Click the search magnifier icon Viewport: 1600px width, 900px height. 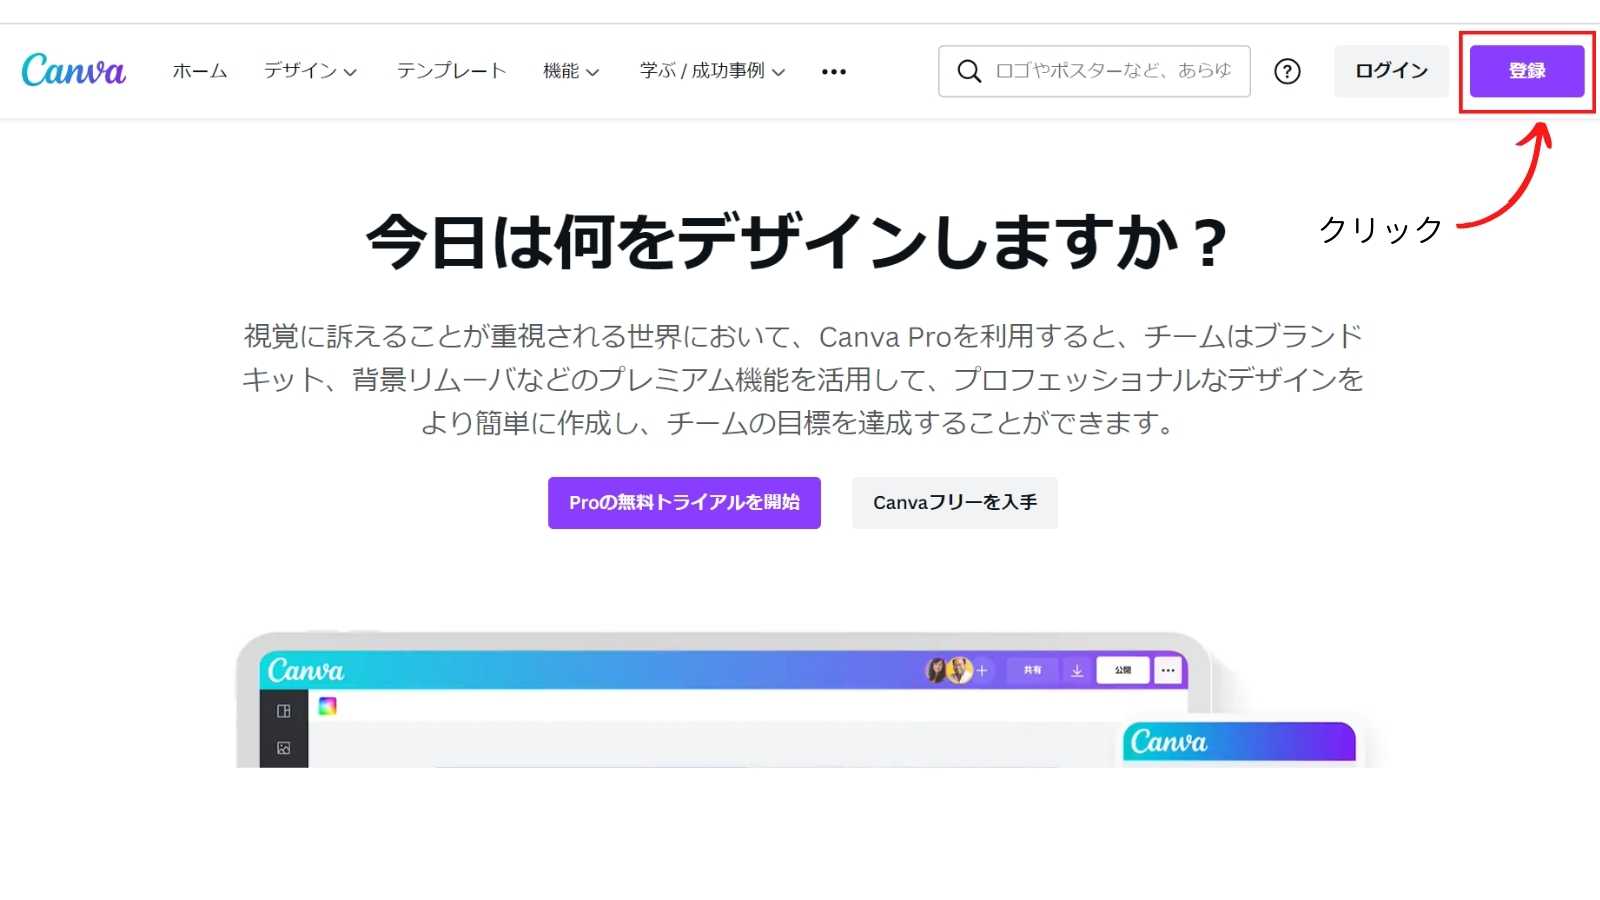click(x=969, y=71)
